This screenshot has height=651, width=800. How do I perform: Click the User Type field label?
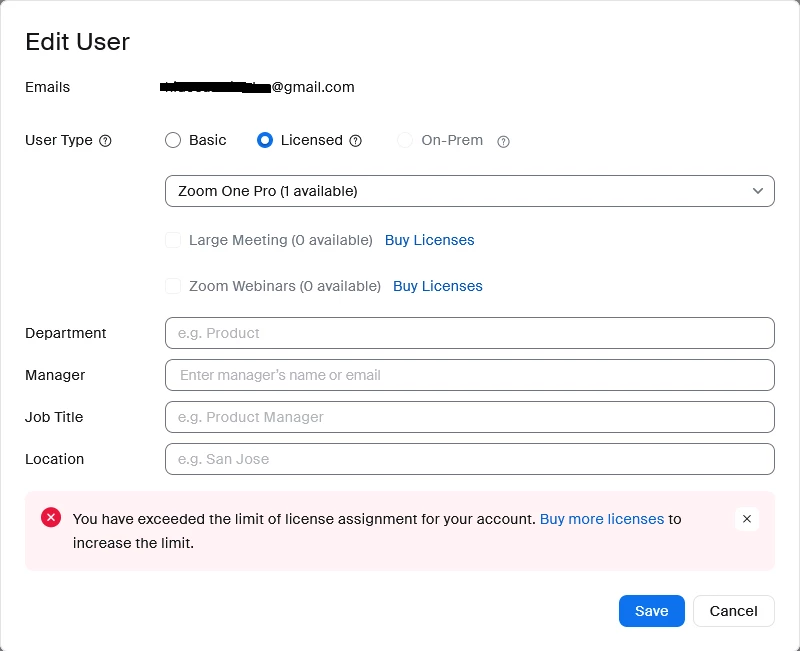point(59,140)
